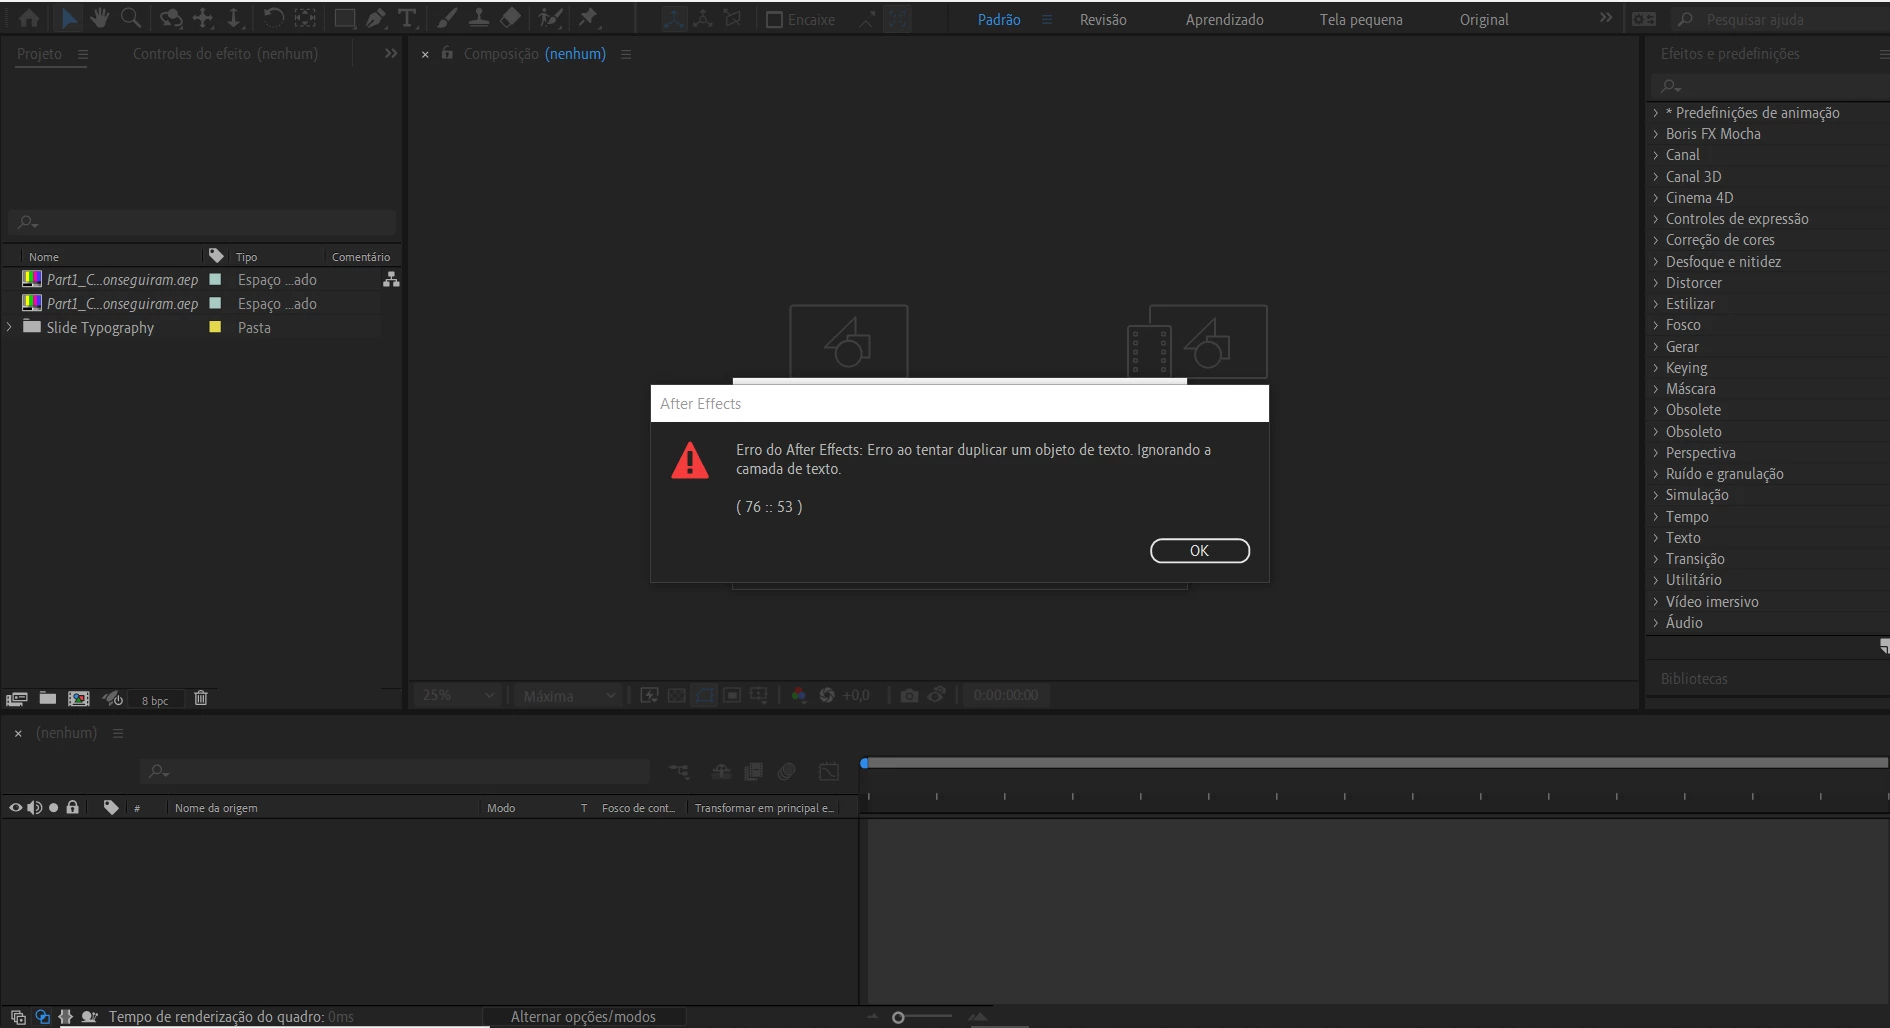Open the Graph Editor in timeline
This screenshot has height=1028, width=1890.
pyautogui.click(x=829, y=772)
